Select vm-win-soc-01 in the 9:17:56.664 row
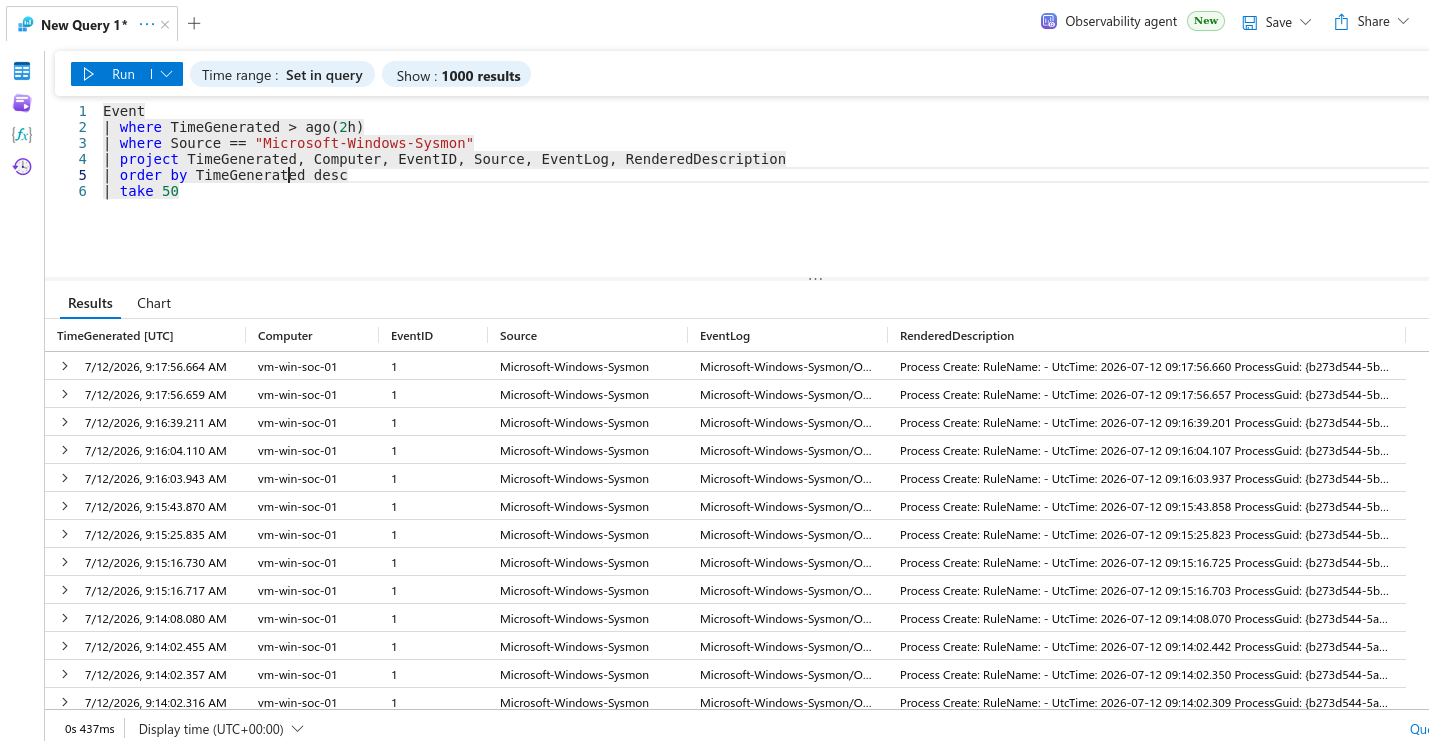 click(297, 367)
